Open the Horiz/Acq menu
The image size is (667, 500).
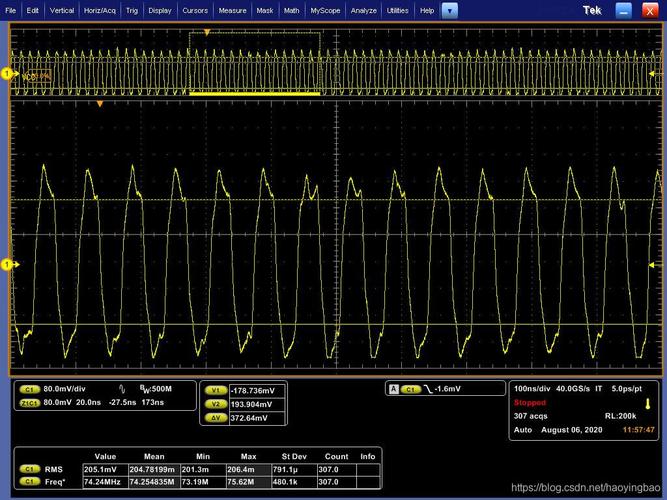click(x=100, y=11)
